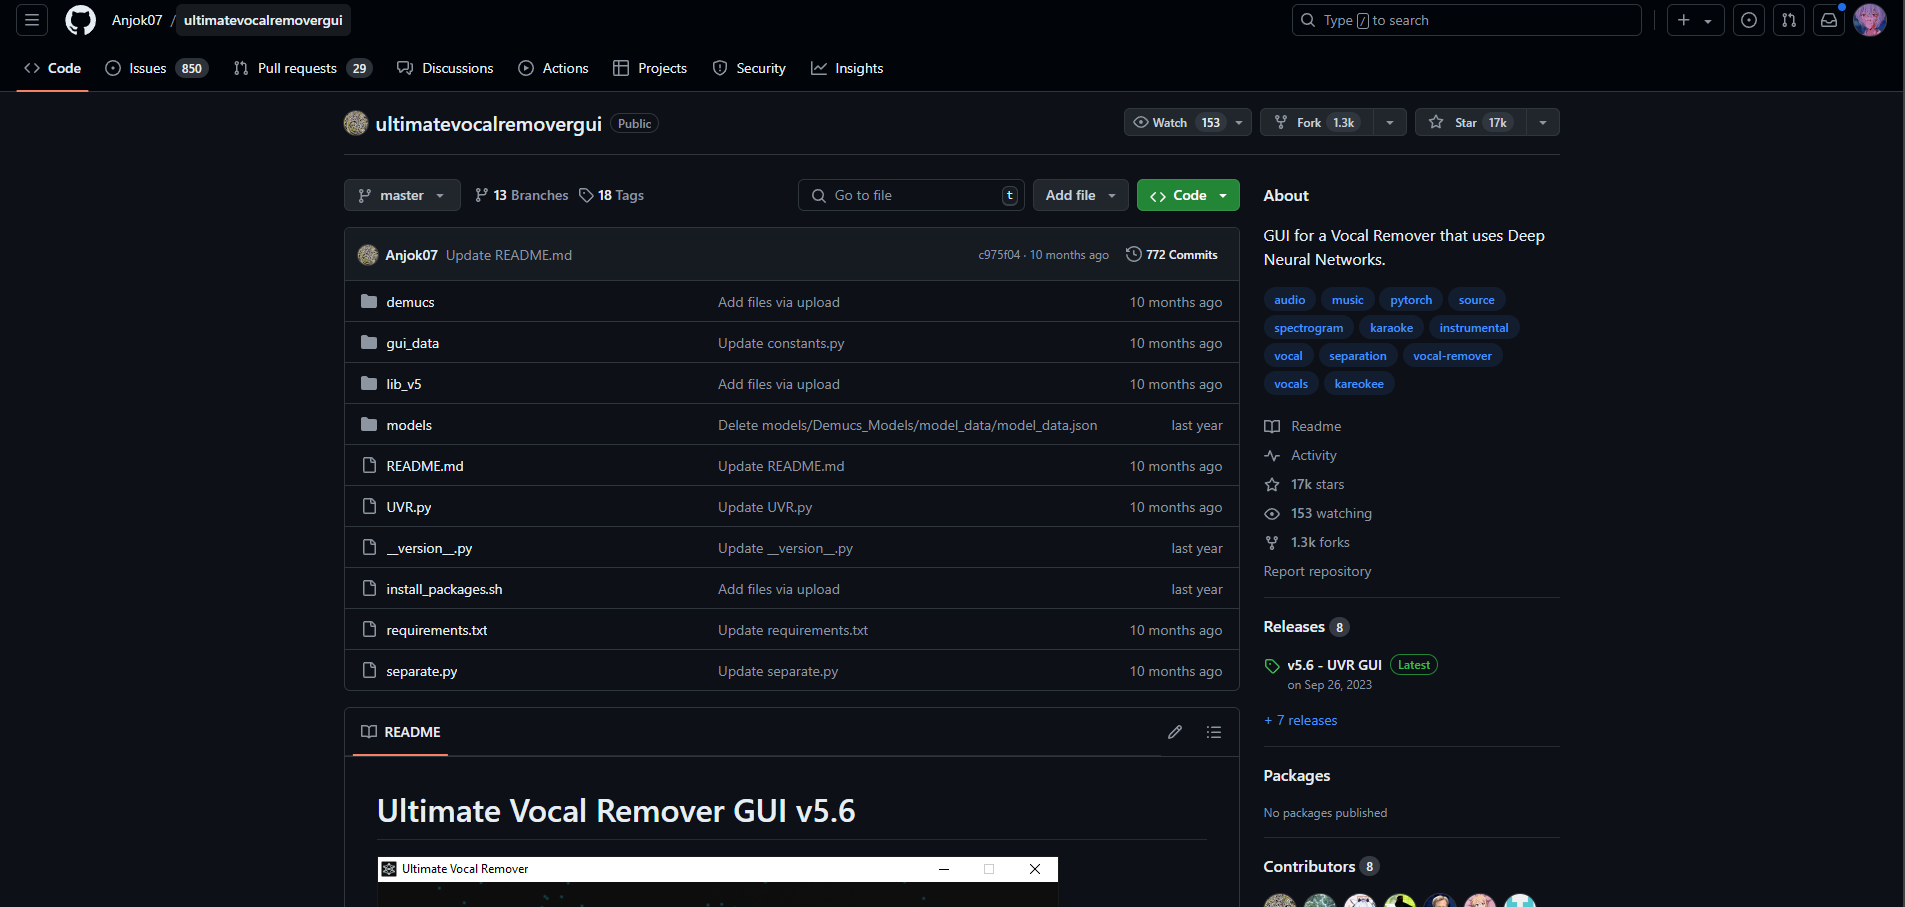The image size is (1905, 907).
Task: Click the v5.6 release tag icon
Action: click(1272, 666)
